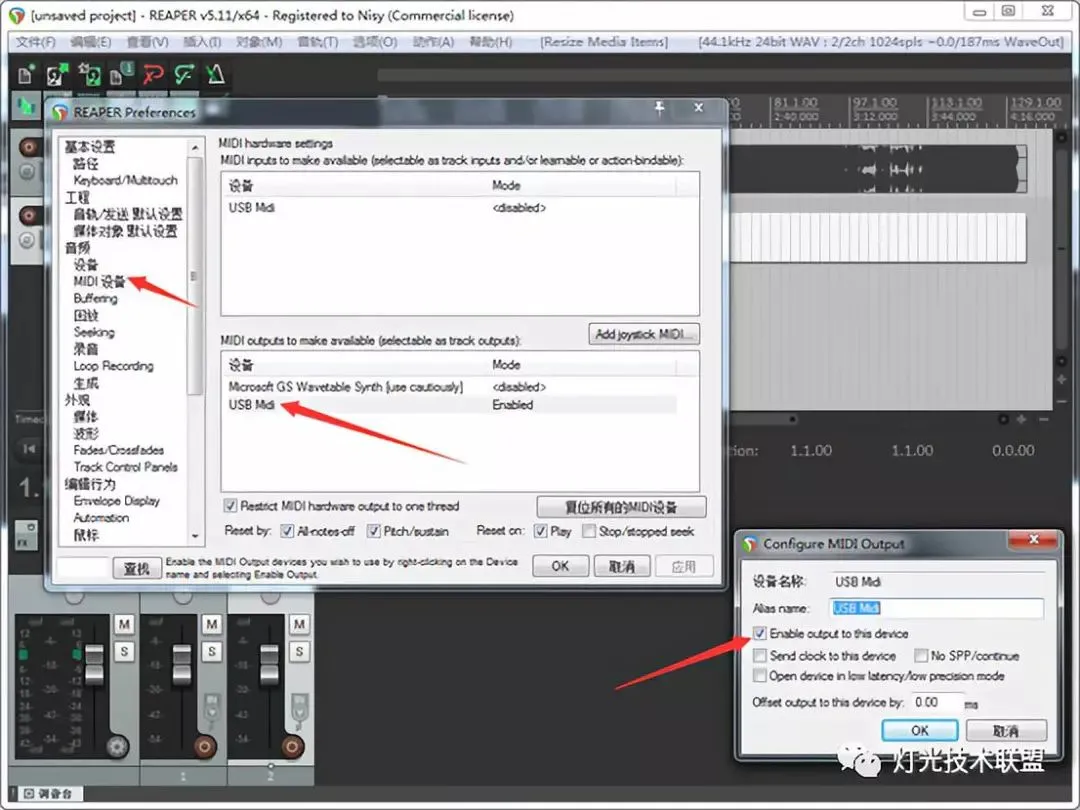This screenshot has height=810, width=1080.
Task: Open the 插入(I) menu
Action: pyautogui.click(x=202, y=42)
